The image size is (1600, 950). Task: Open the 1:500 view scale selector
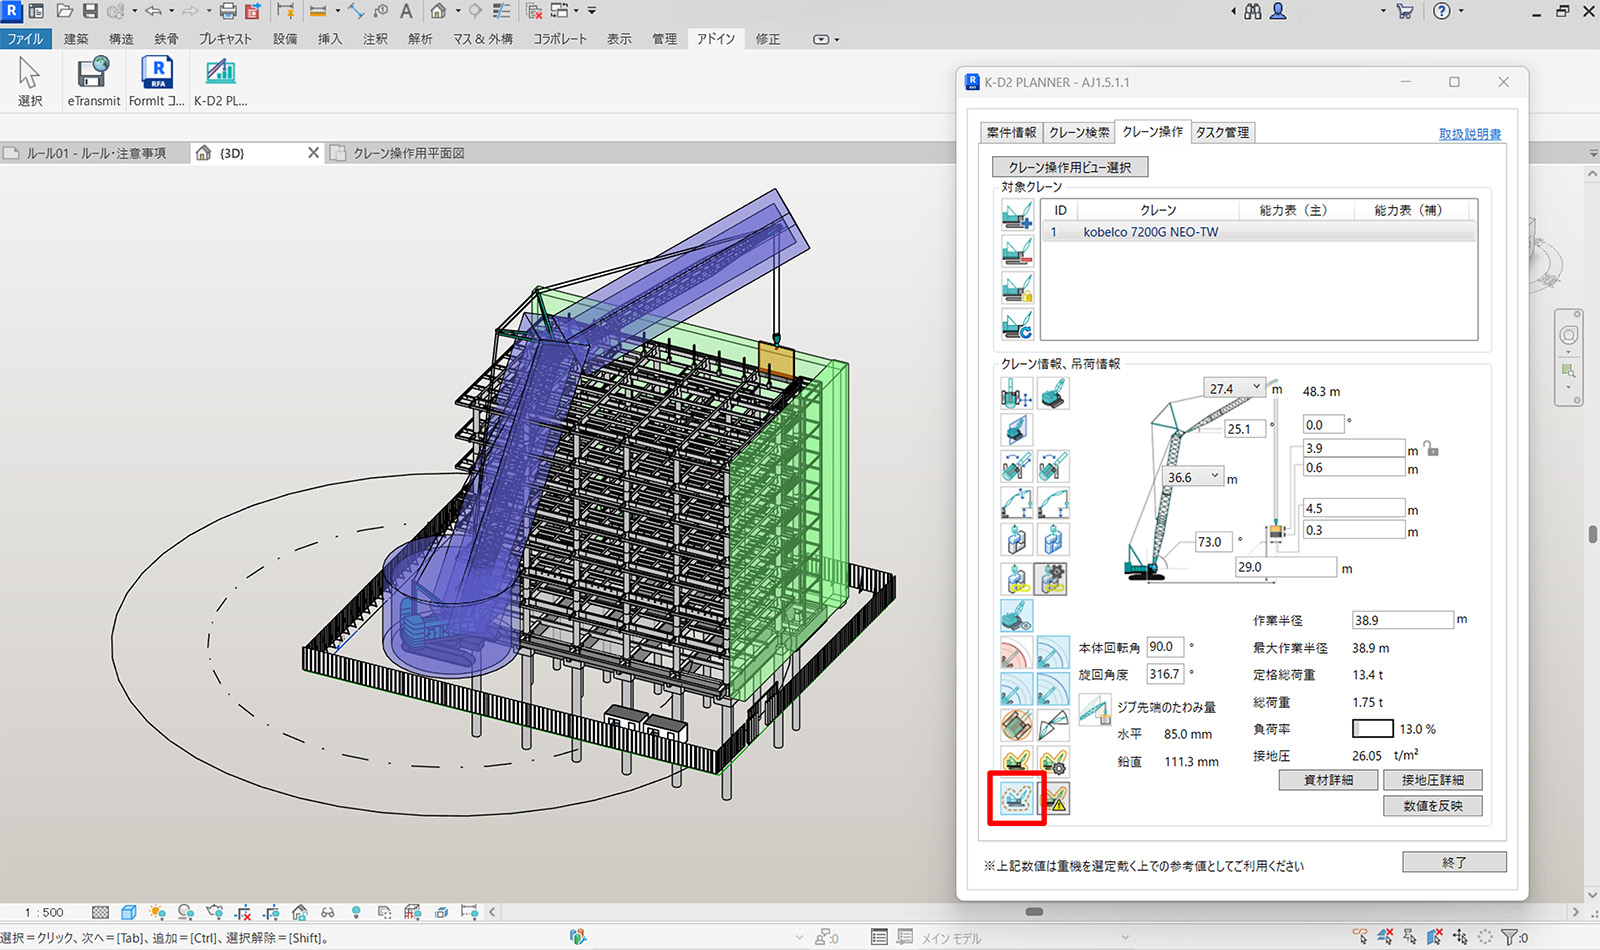coord(44,912)
